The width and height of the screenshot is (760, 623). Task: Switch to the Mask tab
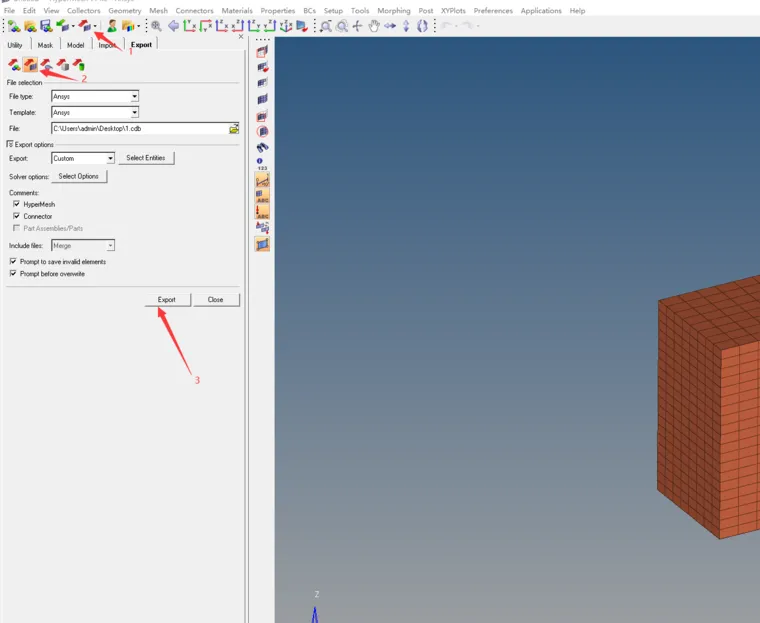45,45
